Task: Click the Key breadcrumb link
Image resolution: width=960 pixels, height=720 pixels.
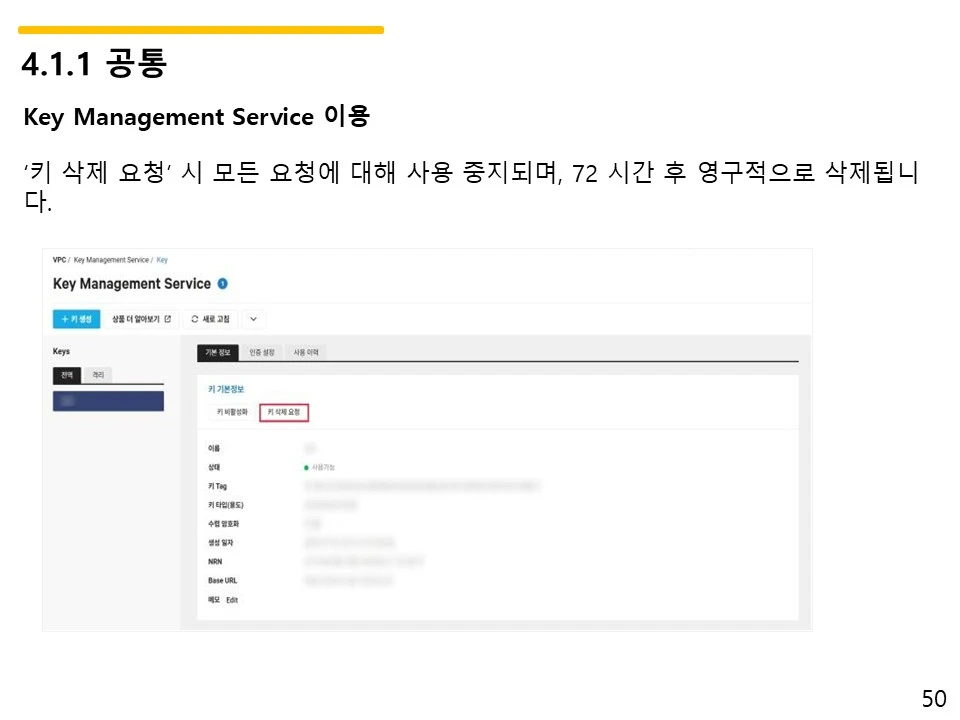Action: point(161,258)
